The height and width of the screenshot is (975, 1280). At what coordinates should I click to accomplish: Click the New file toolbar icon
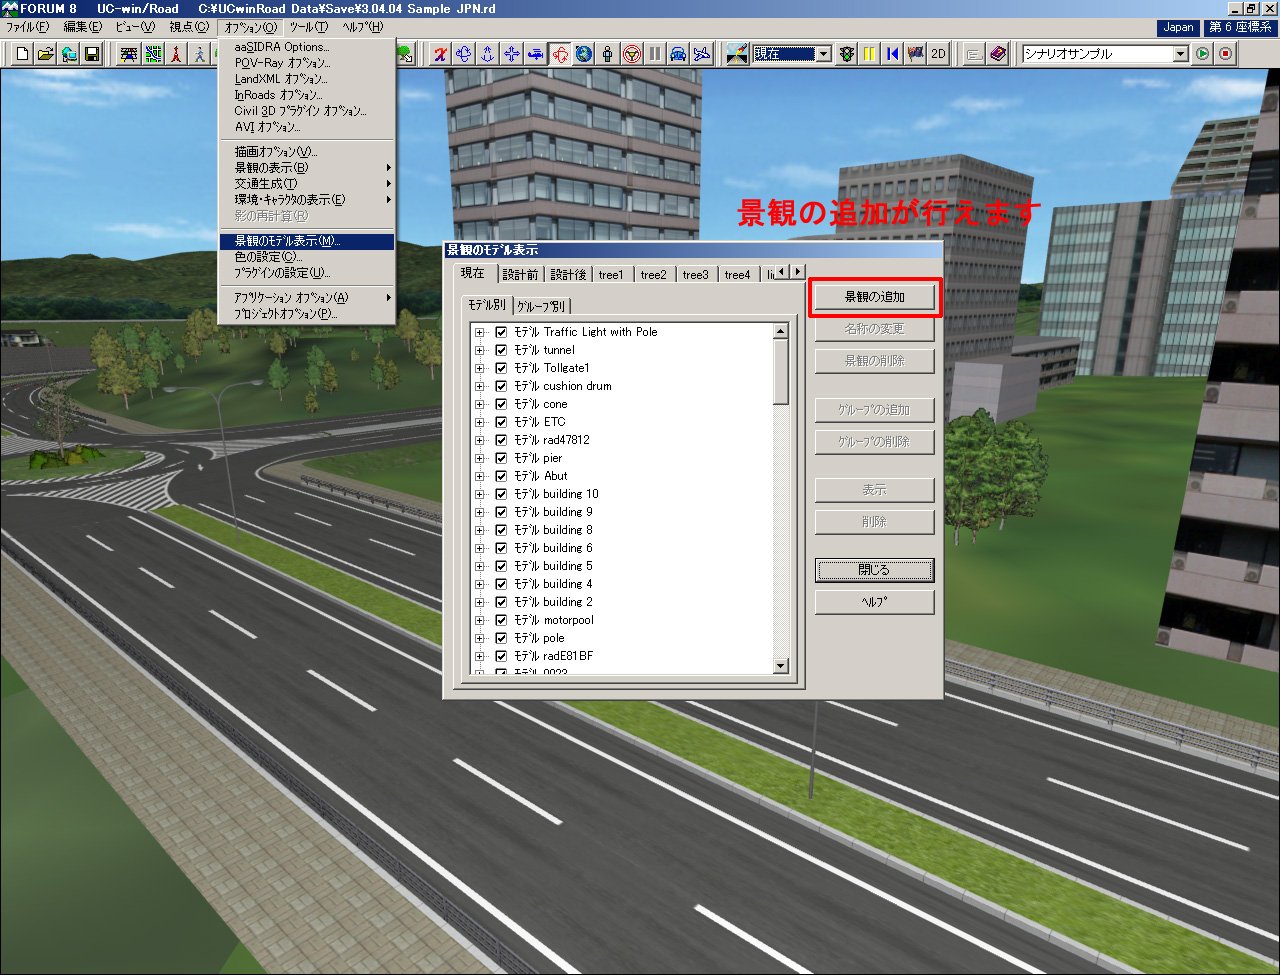pyautogui.click(x=23, y=54)
